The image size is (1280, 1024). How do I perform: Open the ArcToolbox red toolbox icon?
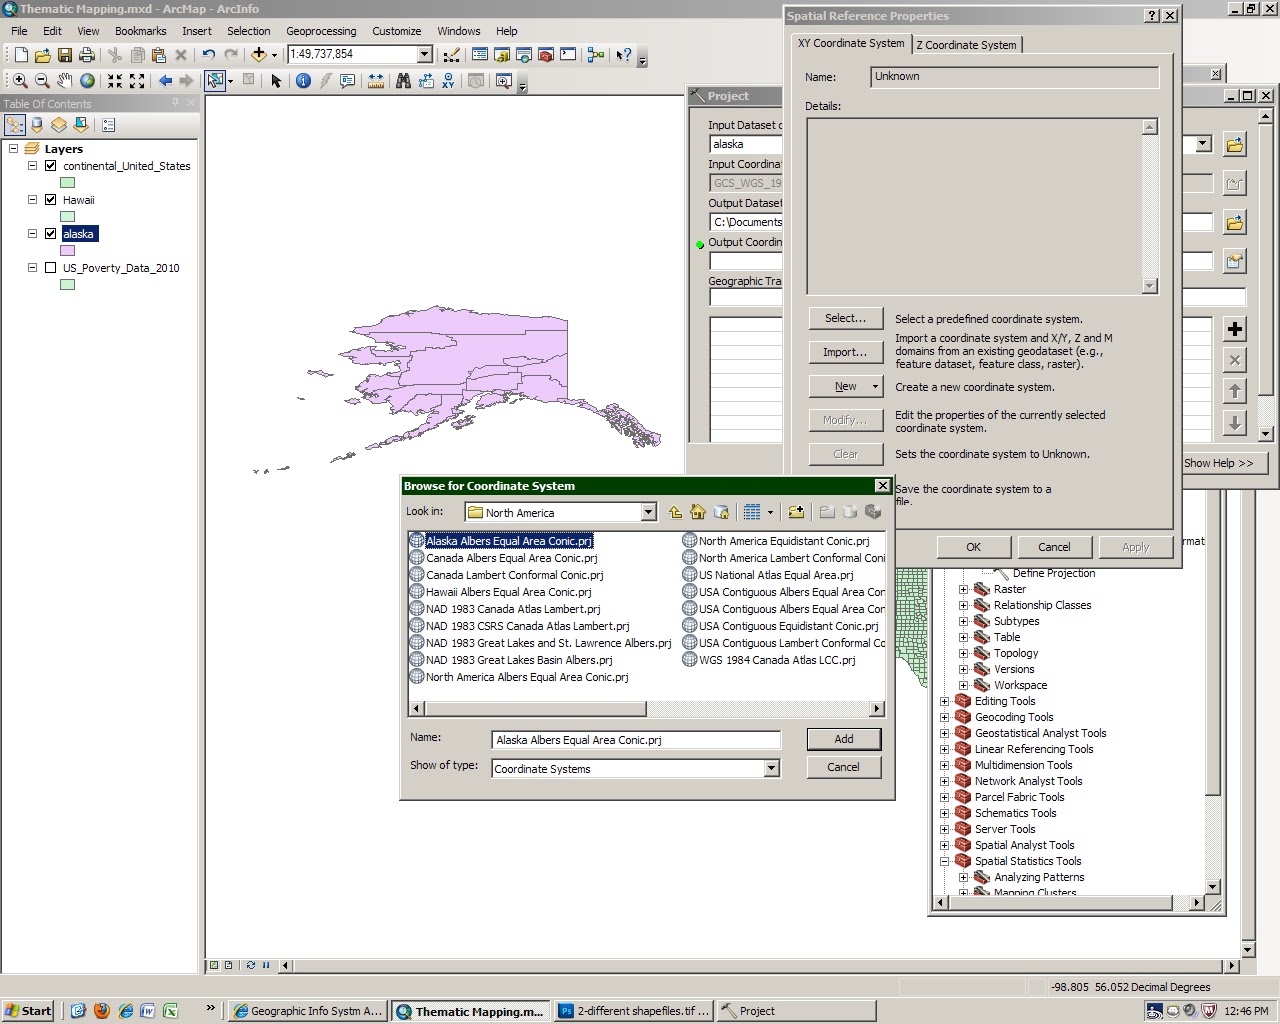tap(545, 55)
